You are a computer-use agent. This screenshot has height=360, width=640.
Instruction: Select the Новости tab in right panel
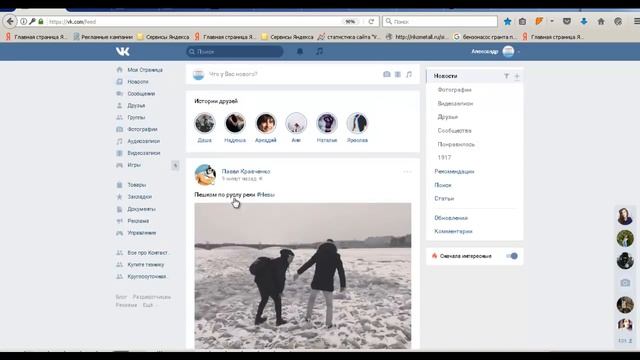(445, 76)
